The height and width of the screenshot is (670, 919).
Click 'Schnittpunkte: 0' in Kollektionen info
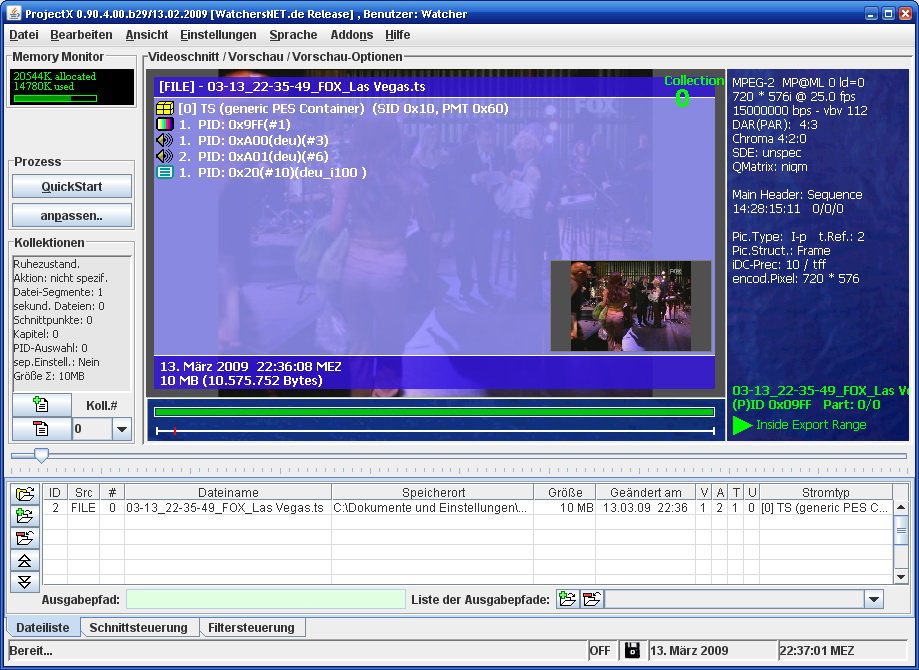point(53,320)
